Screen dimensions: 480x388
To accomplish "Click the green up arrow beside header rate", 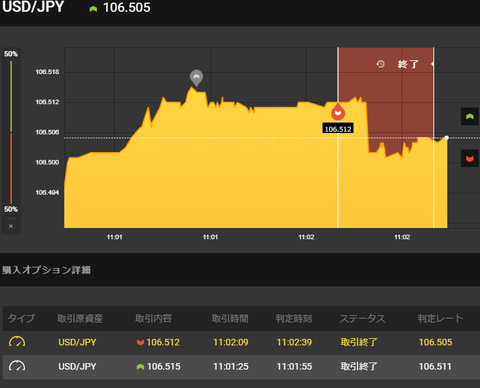I will [x=93, y=9].
